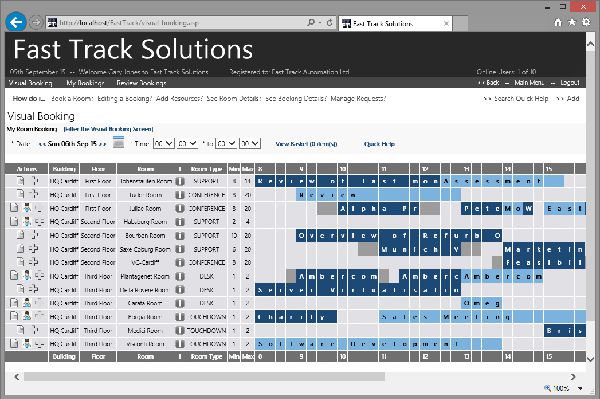Open the start time hour dropdown

[164, 144]
